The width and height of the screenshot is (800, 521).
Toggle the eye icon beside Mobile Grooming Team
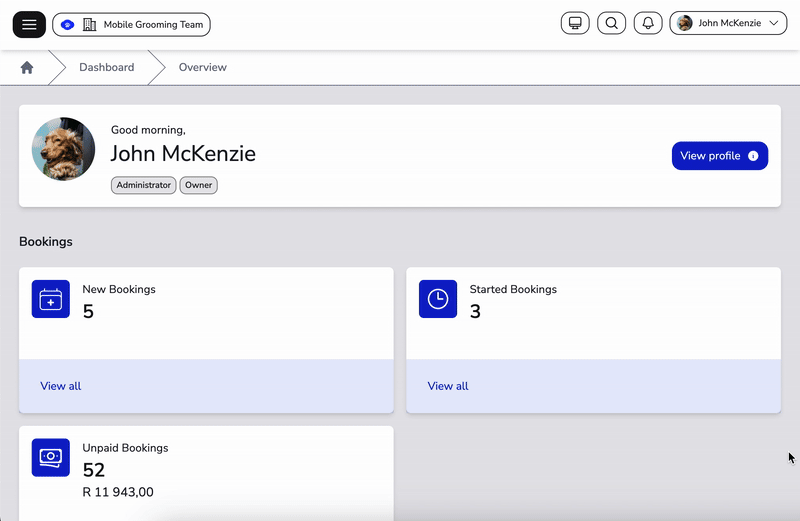click(68, 24)
